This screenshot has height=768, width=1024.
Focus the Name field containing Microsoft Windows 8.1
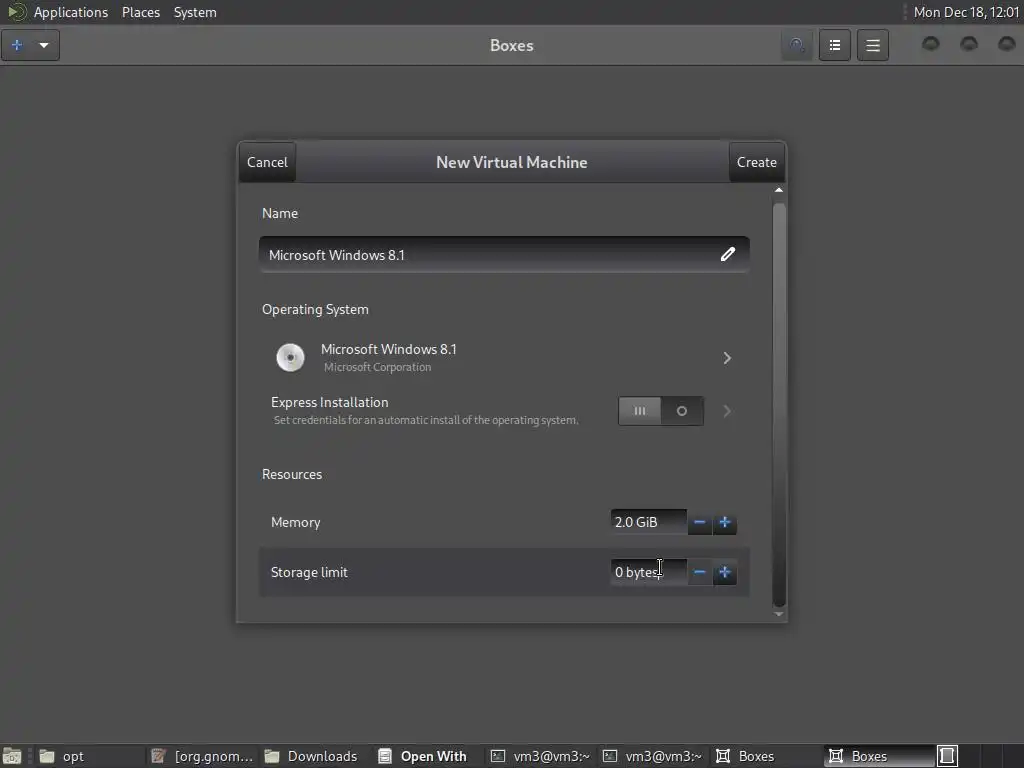coord(504,255)
